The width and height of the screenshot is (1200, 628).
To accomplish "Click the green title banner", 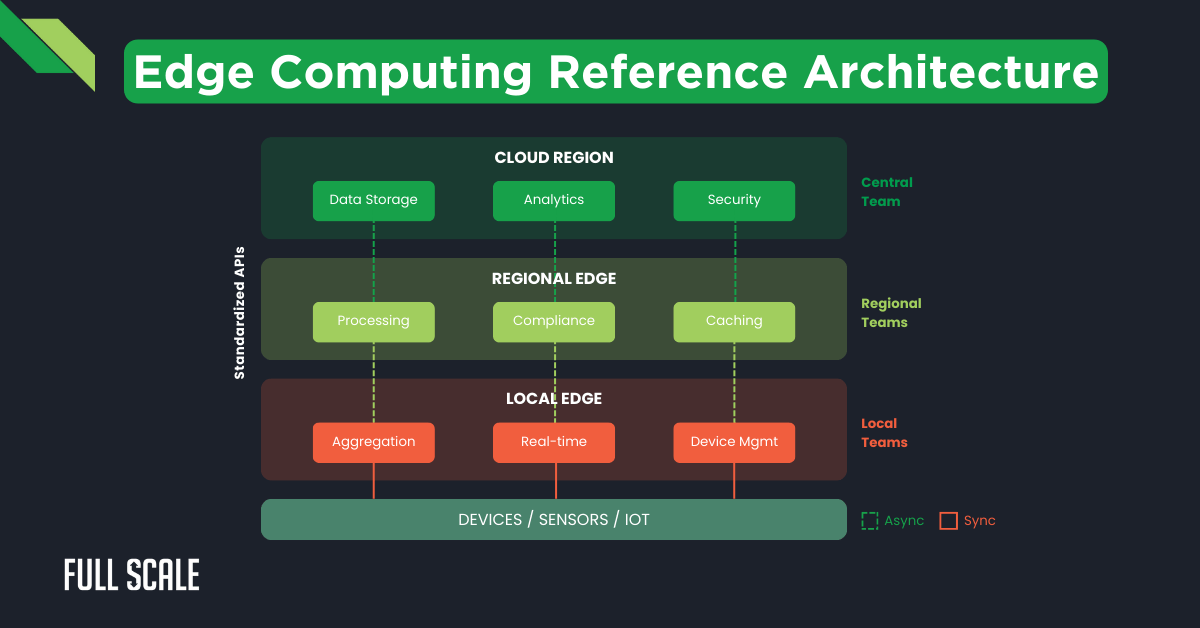I will (615, 71).
